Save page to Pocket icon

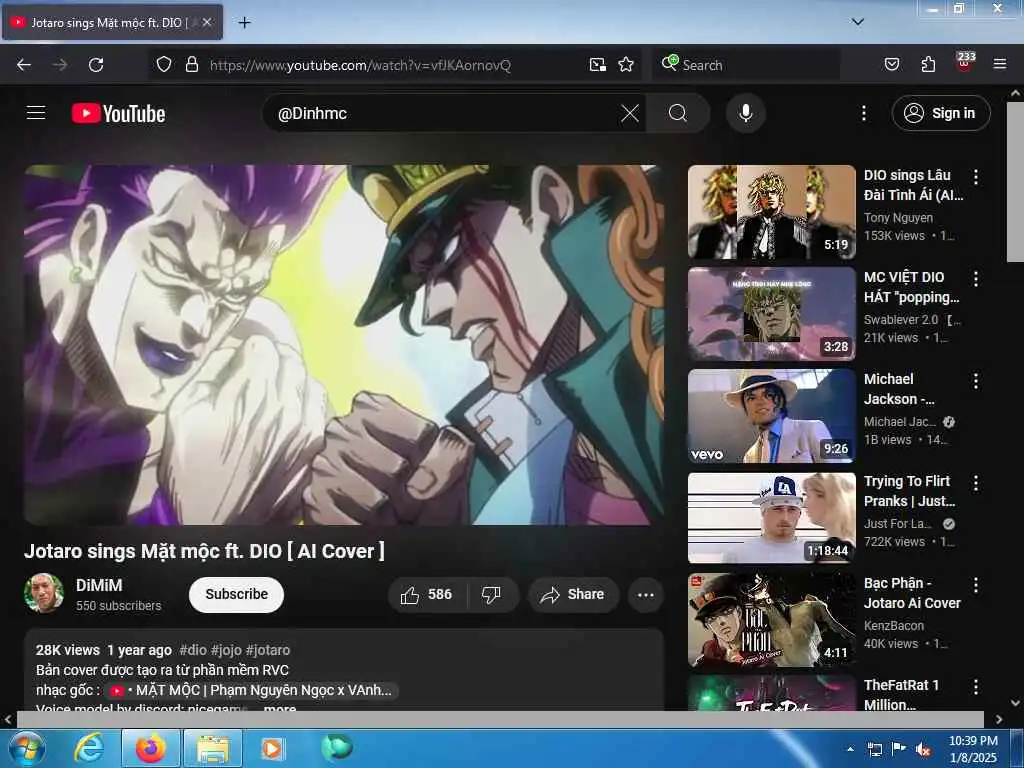[891, 65]
